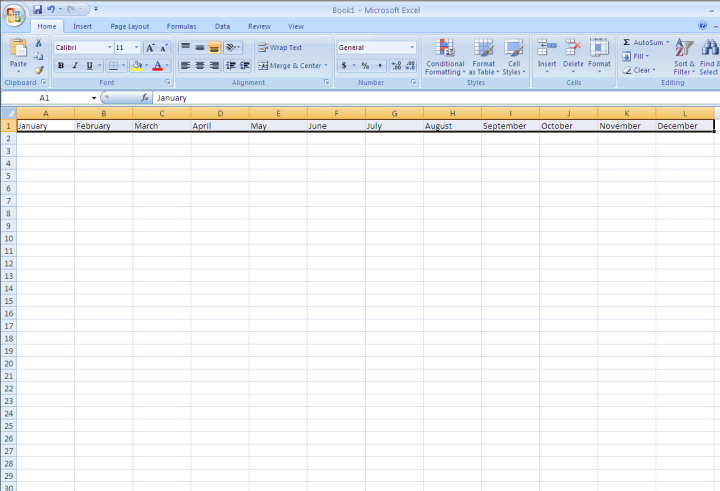Viewport: 720px width, 491px height.
Task: Customize Quick Access Toolbar dropdown
Action: tap(96, 9)
